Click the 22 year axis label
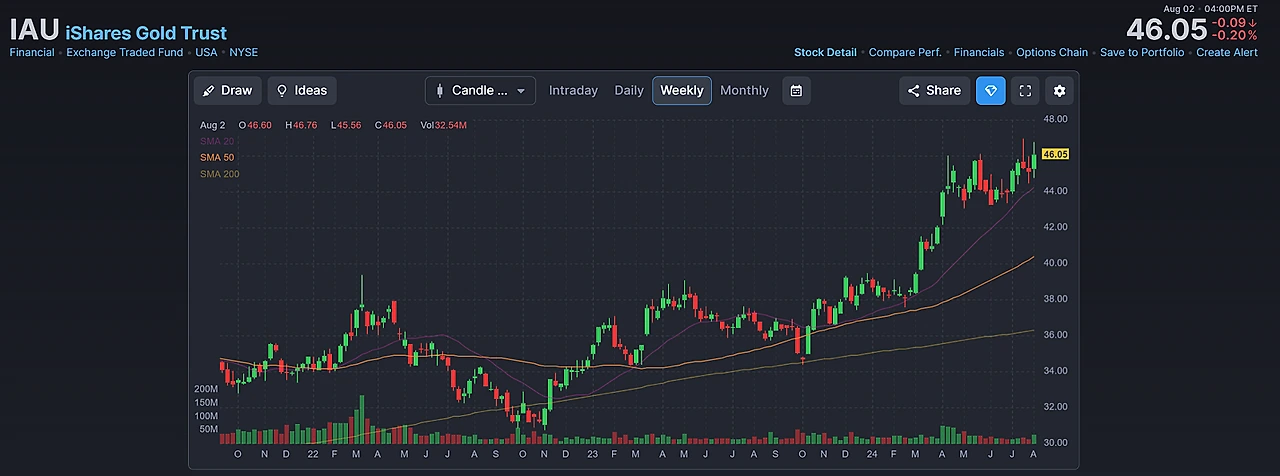Viewport: 1280px width, 476px height. coord(313,453)
